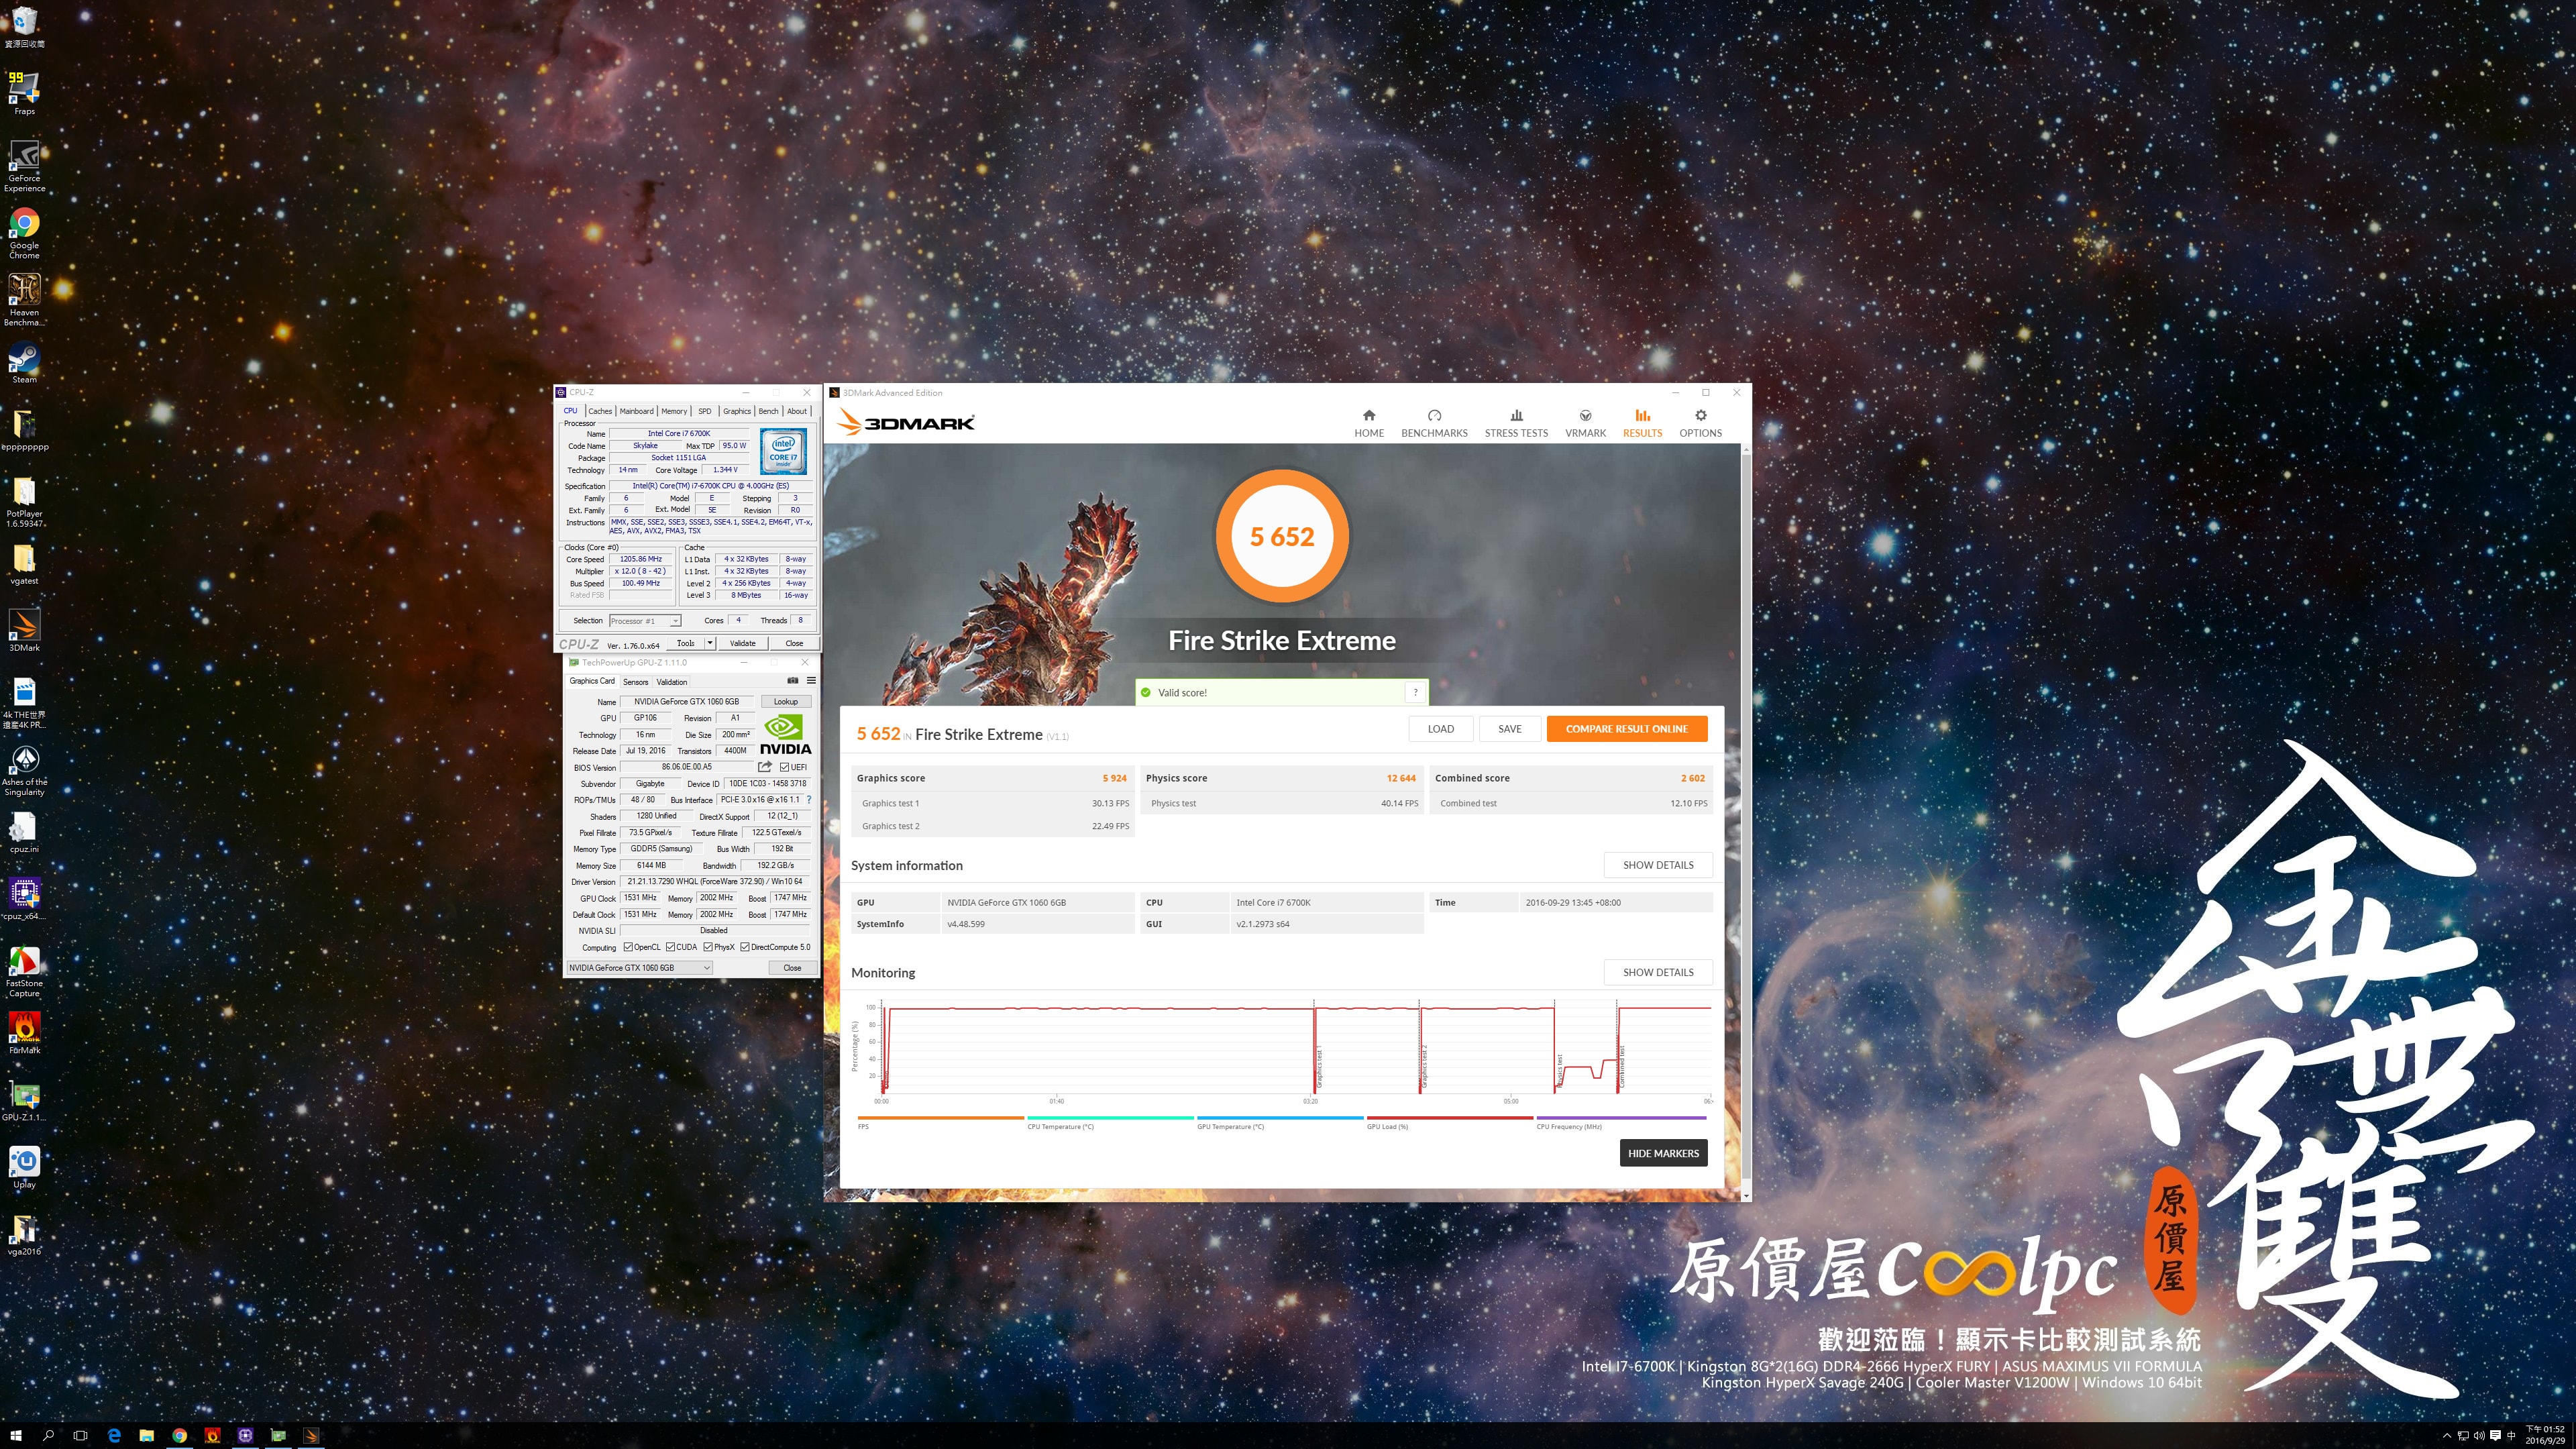This screenshot has height=1449, width=2576.
Task: Open the Benchmarks section in 3DMark
Action: coord(1434,423)
